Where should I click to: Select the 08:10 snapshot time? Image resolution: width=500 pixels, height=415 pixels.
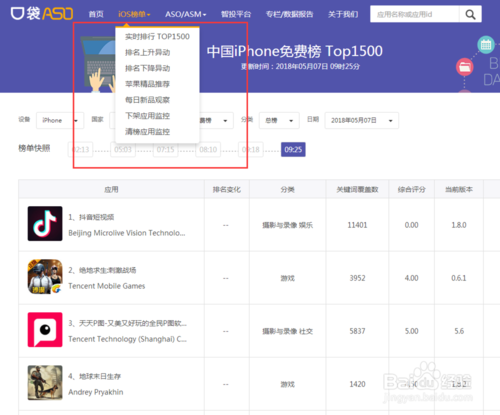pyautogui.click(x=208, y=149)
